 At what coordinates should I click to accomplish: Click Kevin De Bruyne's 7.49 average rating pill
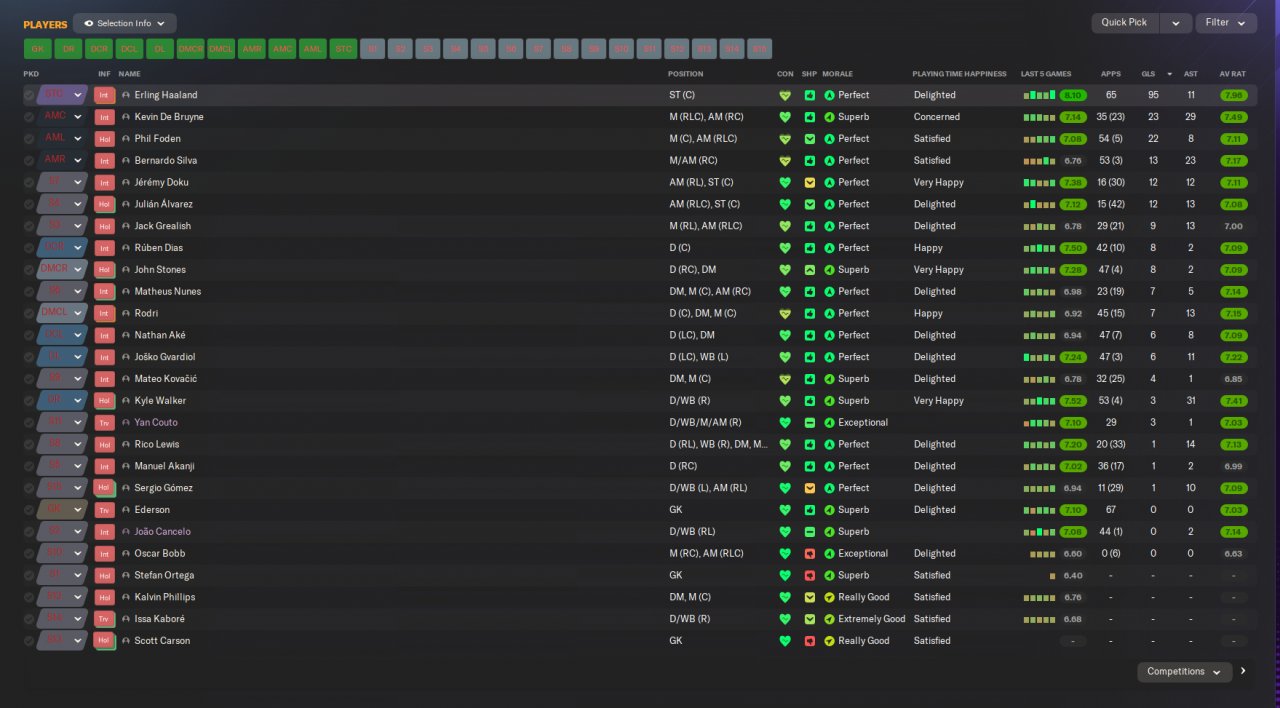tap(1233, 117)
